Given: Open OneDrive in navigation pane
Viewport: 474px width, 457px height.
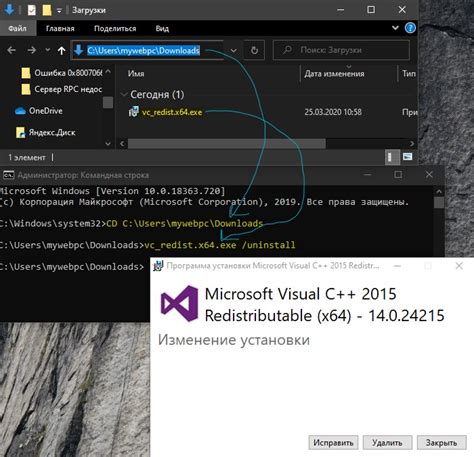Looking at the screenshot, I should (x=39, y=111).
